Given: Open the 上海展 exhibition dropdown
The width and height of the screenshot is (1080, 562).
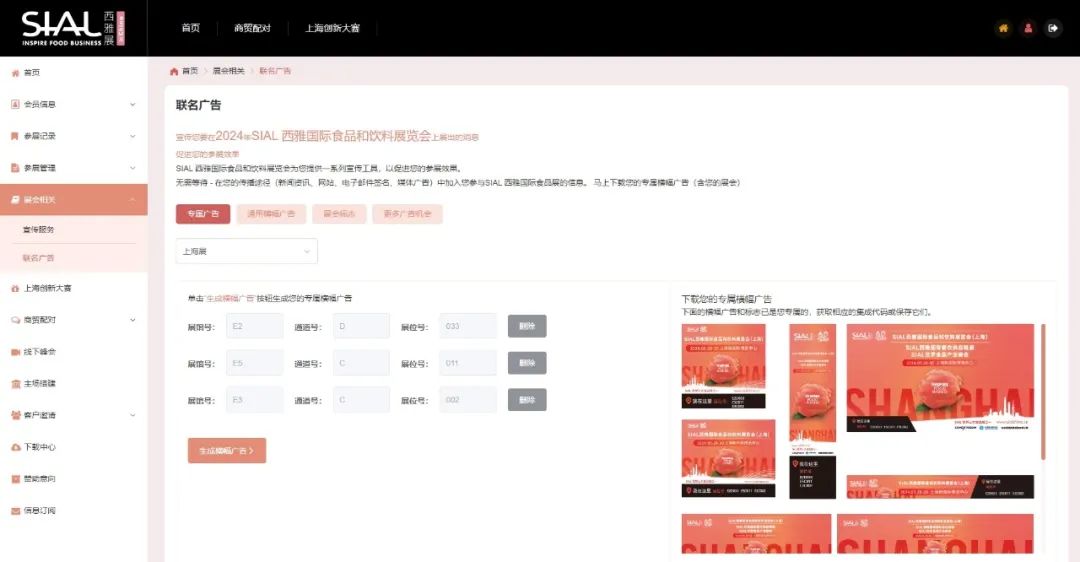Looking at the screenshot, I should tap(246, 251).
